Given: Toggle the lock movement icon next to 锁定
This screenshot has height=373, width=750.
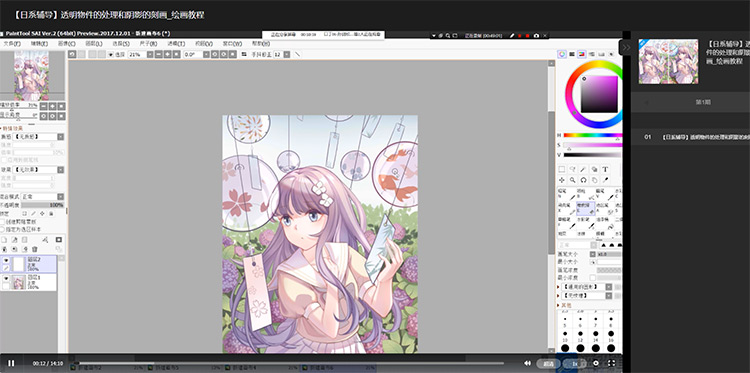Looking at the screenshot, I should click(42, 214).
